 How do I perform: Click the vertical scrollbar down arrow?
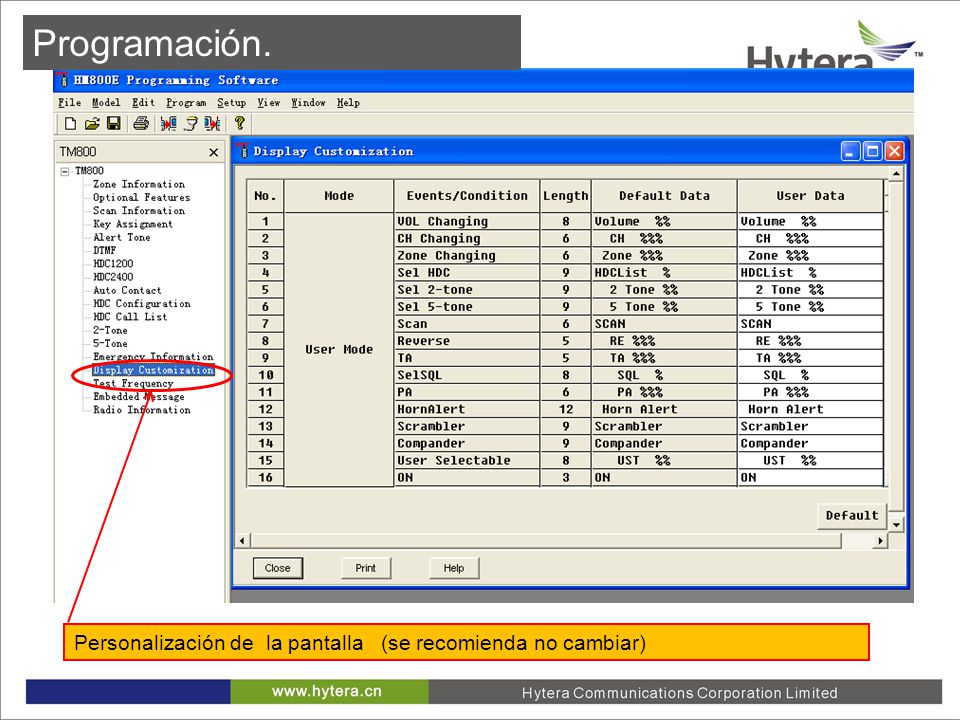896,525
